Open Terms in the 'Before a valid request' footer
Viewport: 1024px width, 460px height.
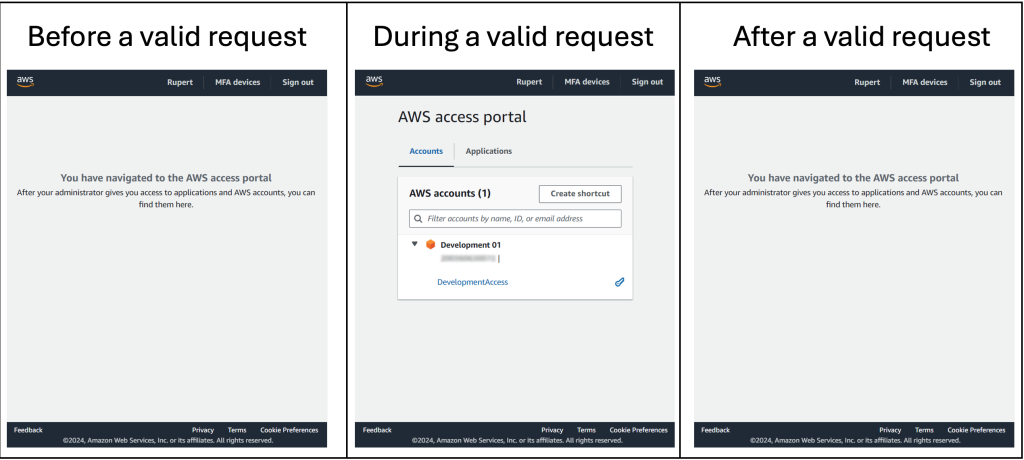coord(237,430)
